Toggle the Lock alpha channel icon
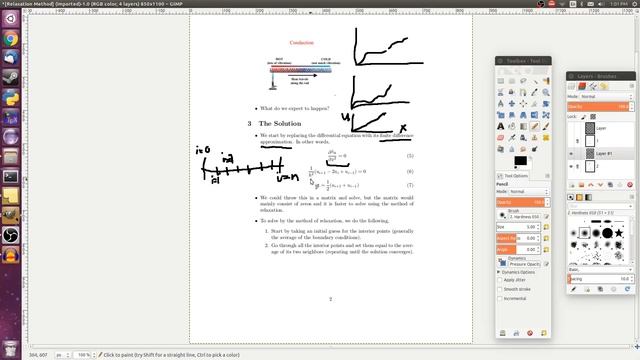This screenshot has width=640, height=360. coord(593,117)
